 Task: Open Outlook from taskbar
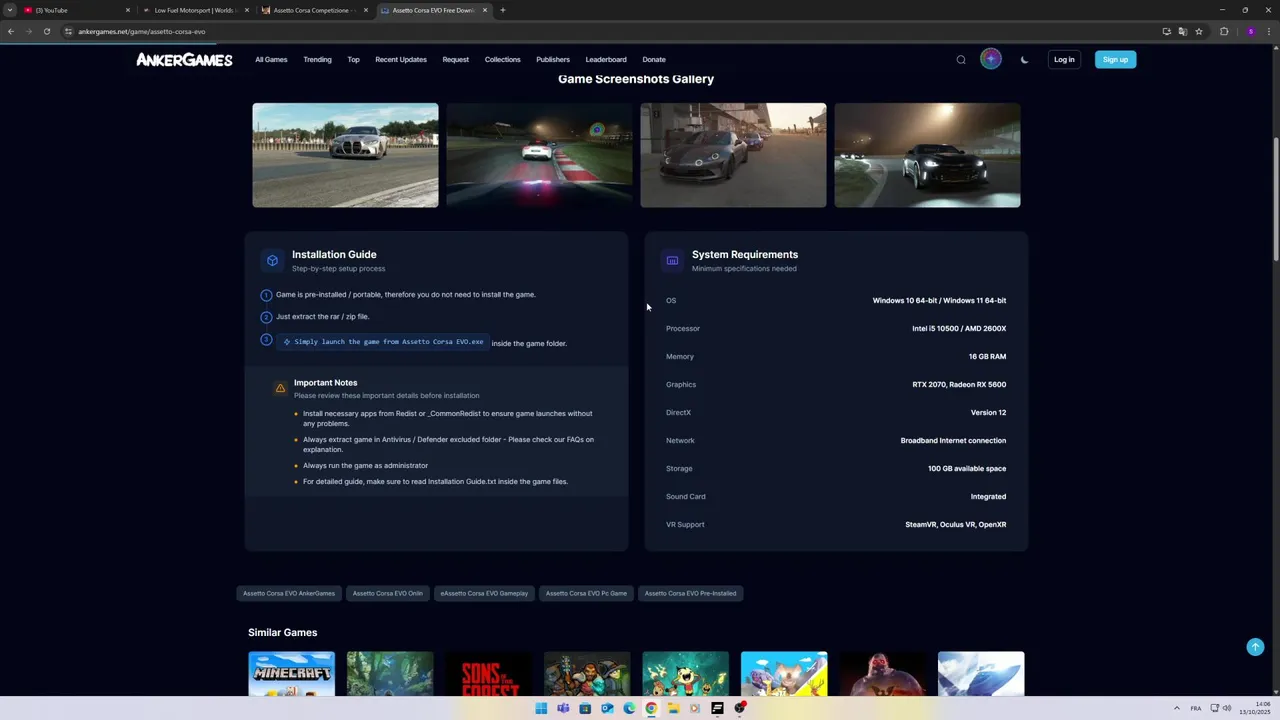607,708
